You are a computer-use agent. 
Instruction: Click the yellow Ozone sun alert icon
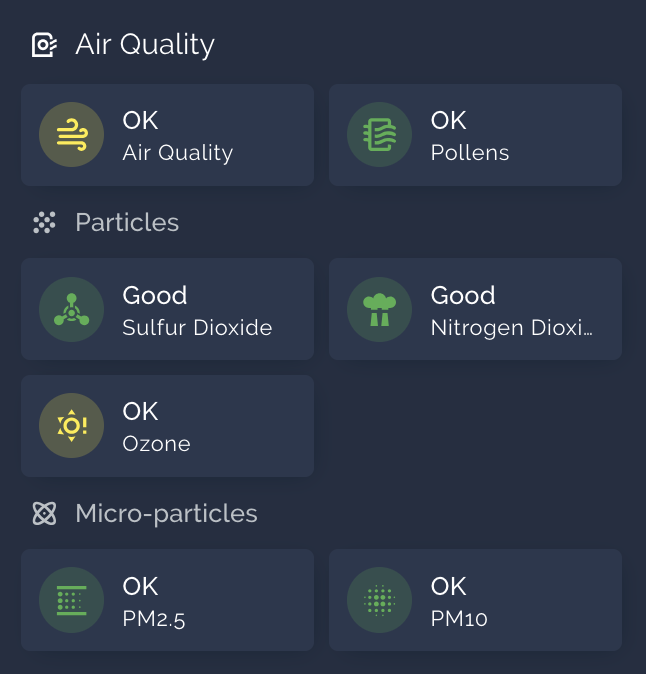[71, 426]
